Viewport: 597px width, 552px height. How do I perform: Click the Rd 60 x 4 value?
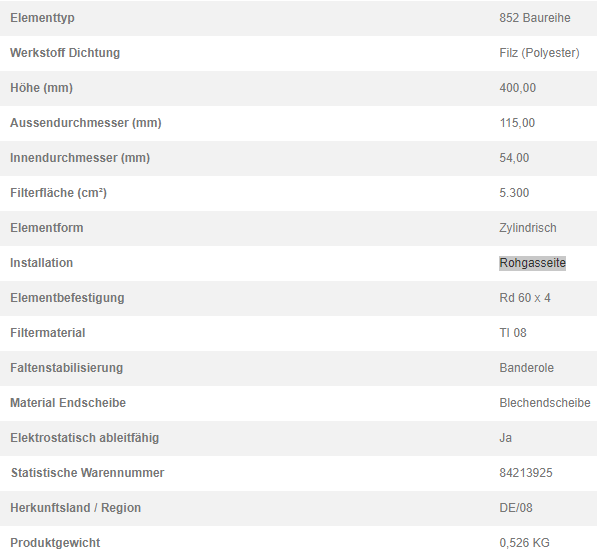tap(525, 298)
